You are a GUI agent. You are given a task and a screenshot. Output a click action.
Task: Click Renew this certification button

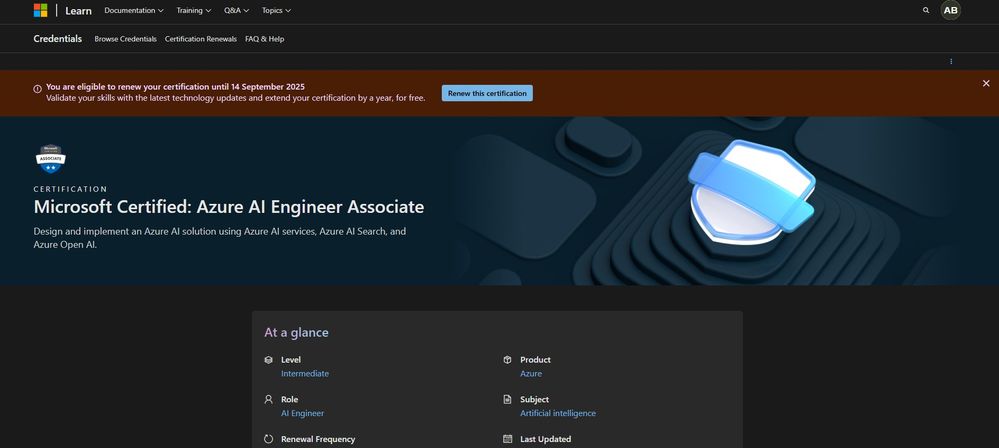tap(487, 93)
